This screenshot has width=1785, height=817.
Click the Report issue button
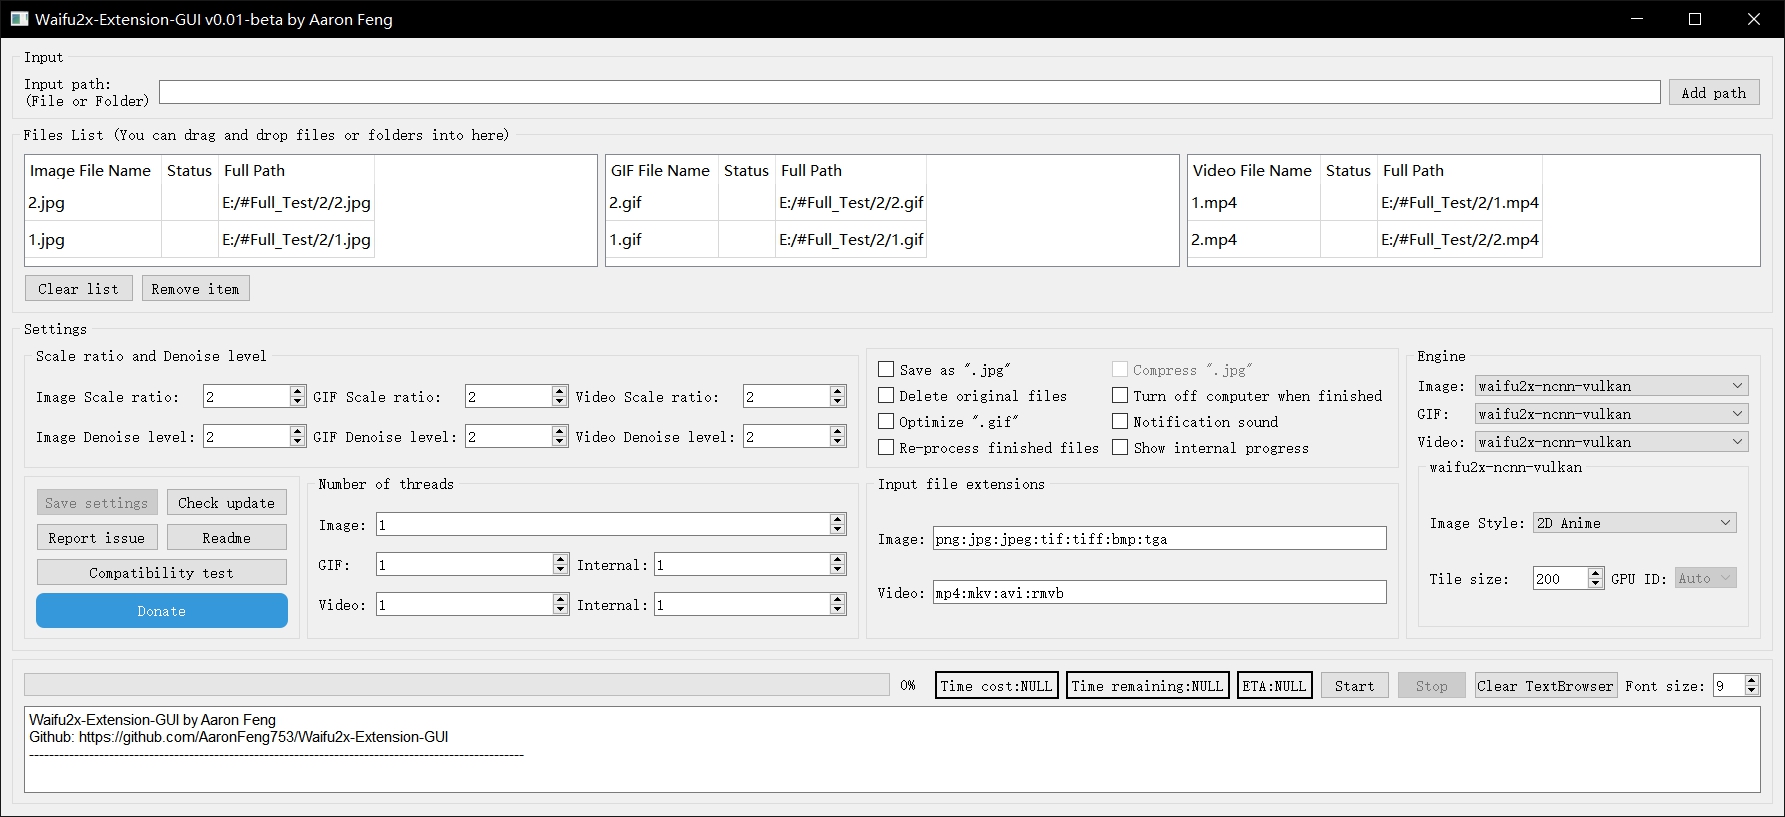click(96, 538)
